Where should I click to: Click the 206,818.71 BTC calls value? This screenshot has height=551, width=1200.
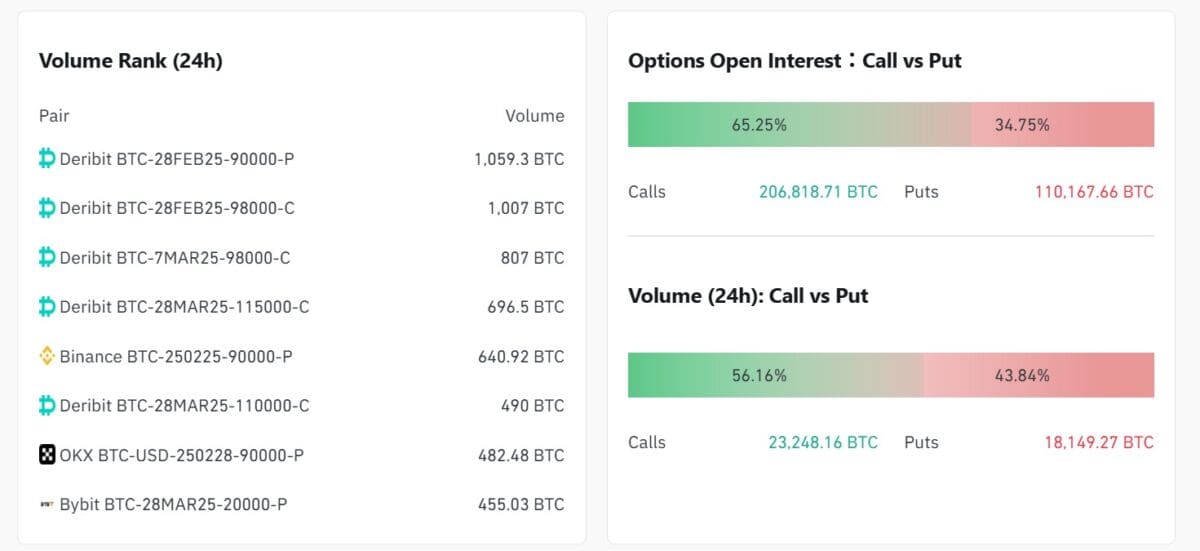click(x=818, y=192)
